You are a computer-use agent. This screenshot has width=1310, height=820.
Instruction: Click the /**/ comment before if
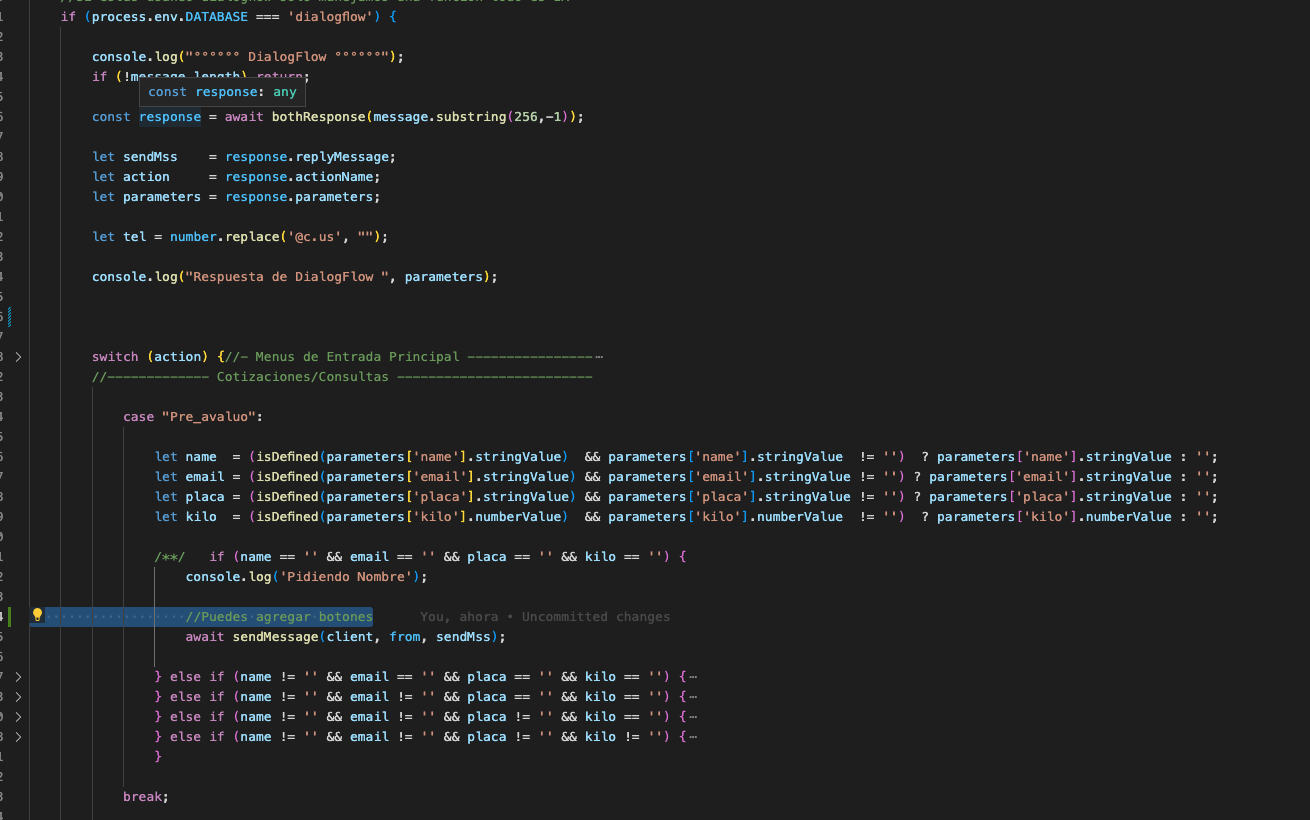point(170,557)
